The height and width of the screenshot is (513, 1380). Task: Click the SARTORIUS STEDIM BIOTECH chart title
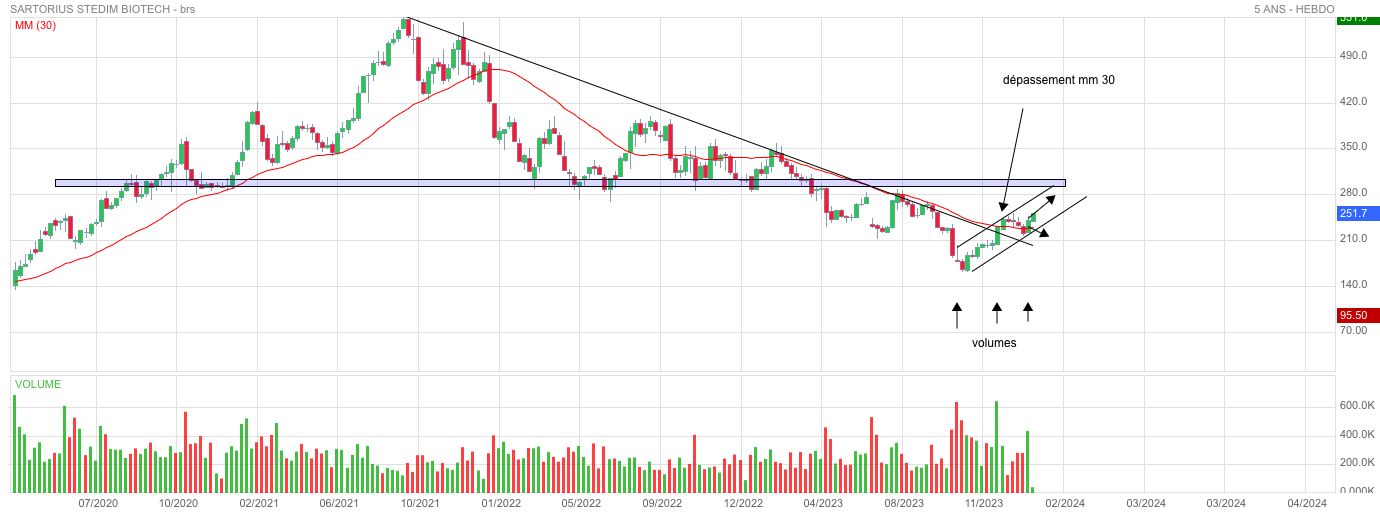(102, 9)
